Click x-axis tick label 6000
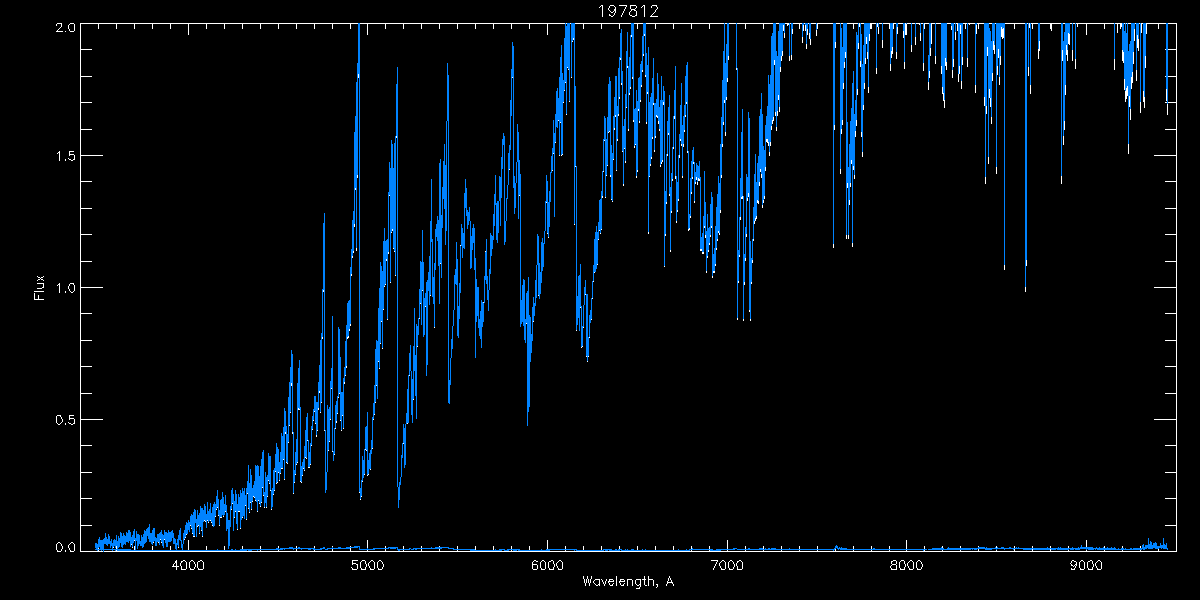The height and width of the screenshot is (600, 1200). click(x=547, y=566)
